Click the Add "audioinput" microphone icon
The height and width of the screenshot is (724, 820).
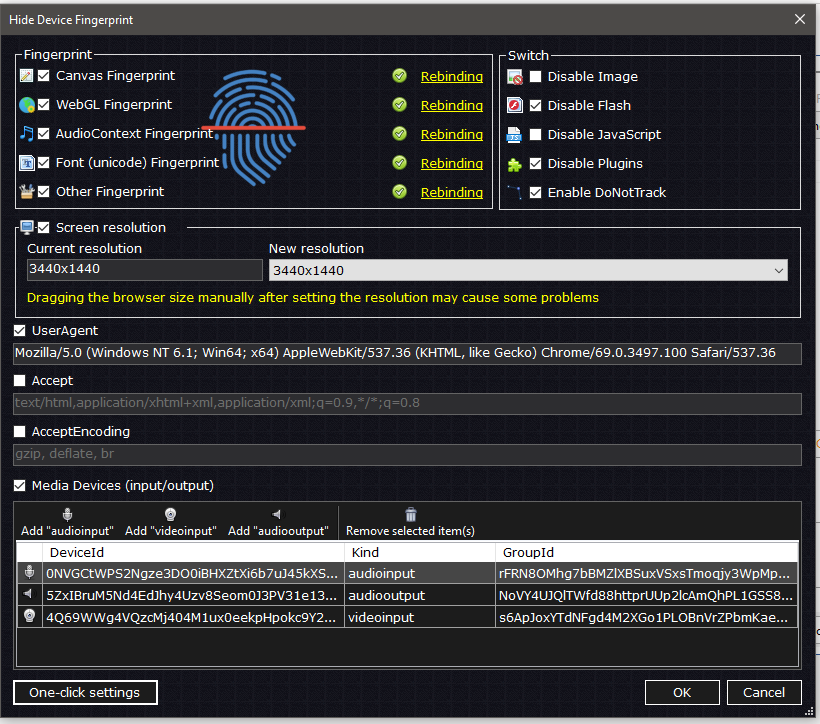pyautogui.click(x=67, y=515)
